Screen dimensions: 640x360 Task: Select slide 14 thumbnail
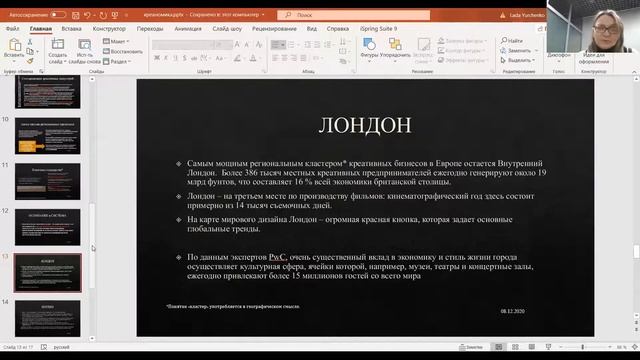point(48,318)
